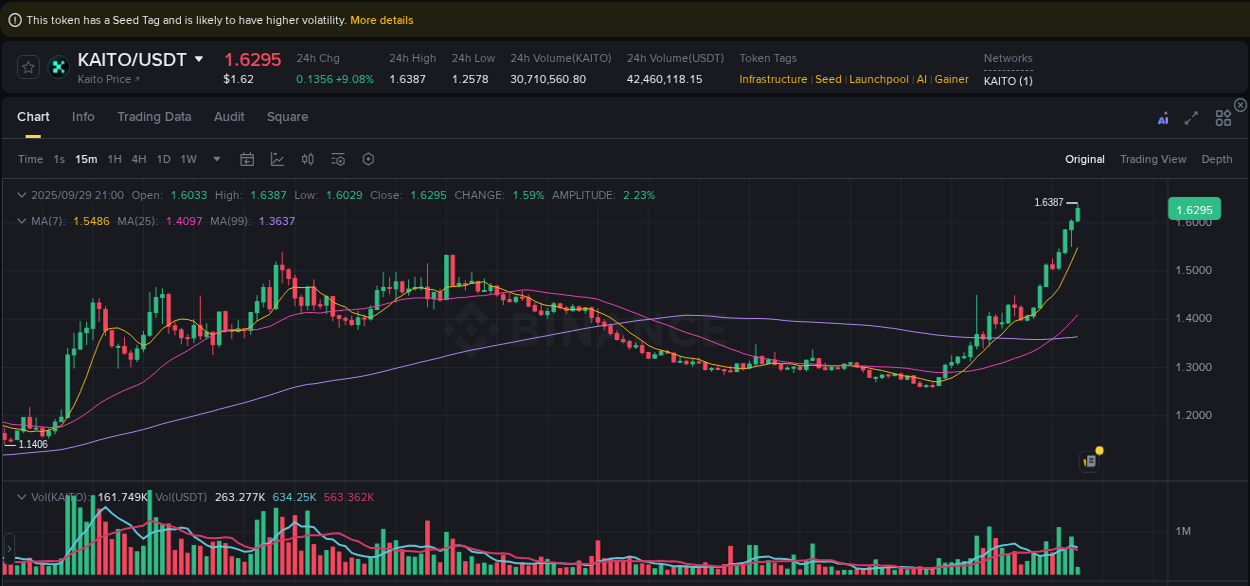Select the line chart style icon
Screen dimensions: 1250x586
(x=277, y=159)
